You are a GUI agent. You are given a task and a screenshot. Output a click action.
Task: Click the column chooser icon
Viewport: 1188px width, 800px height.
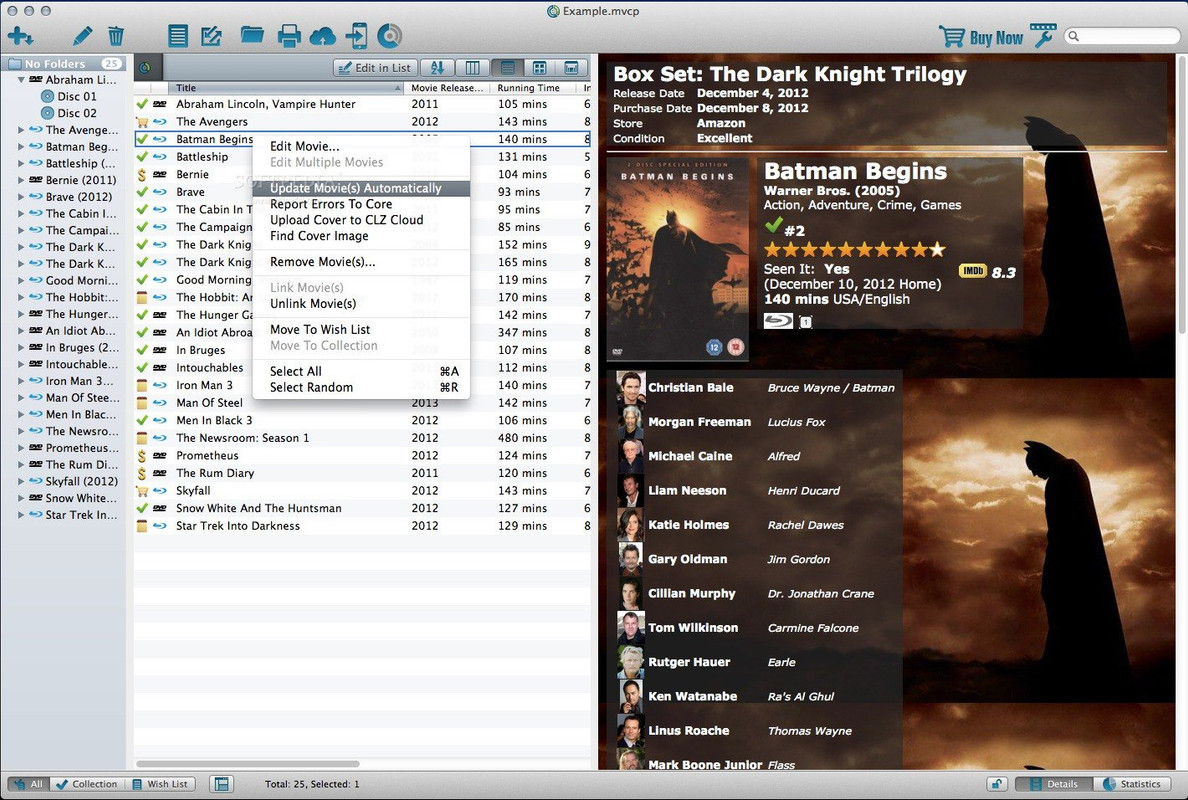tap(472, 67)
